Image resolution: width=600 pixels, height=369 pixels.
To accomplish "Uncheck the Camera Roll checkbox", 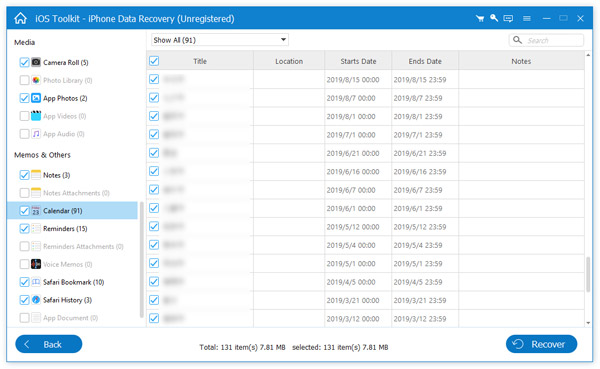I will click(x=24, y=62).
